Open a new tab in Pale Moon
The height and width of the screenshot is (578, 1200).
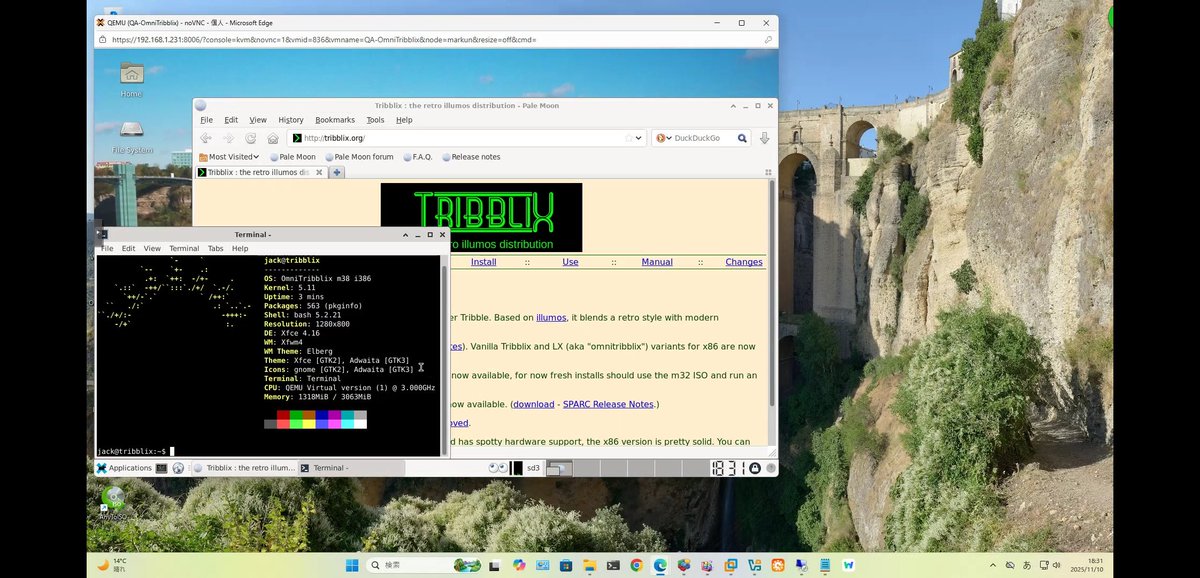click(337, 172)
